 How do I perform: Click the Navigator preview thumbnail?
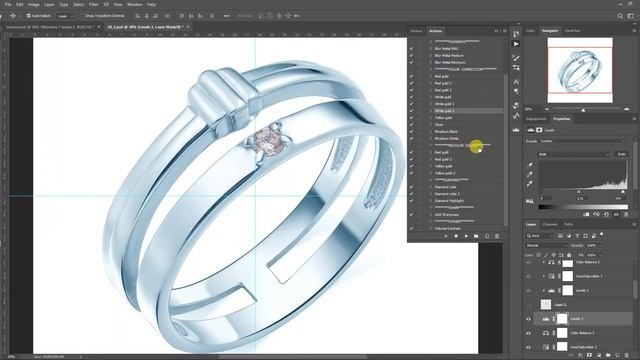tap(580, 70)
